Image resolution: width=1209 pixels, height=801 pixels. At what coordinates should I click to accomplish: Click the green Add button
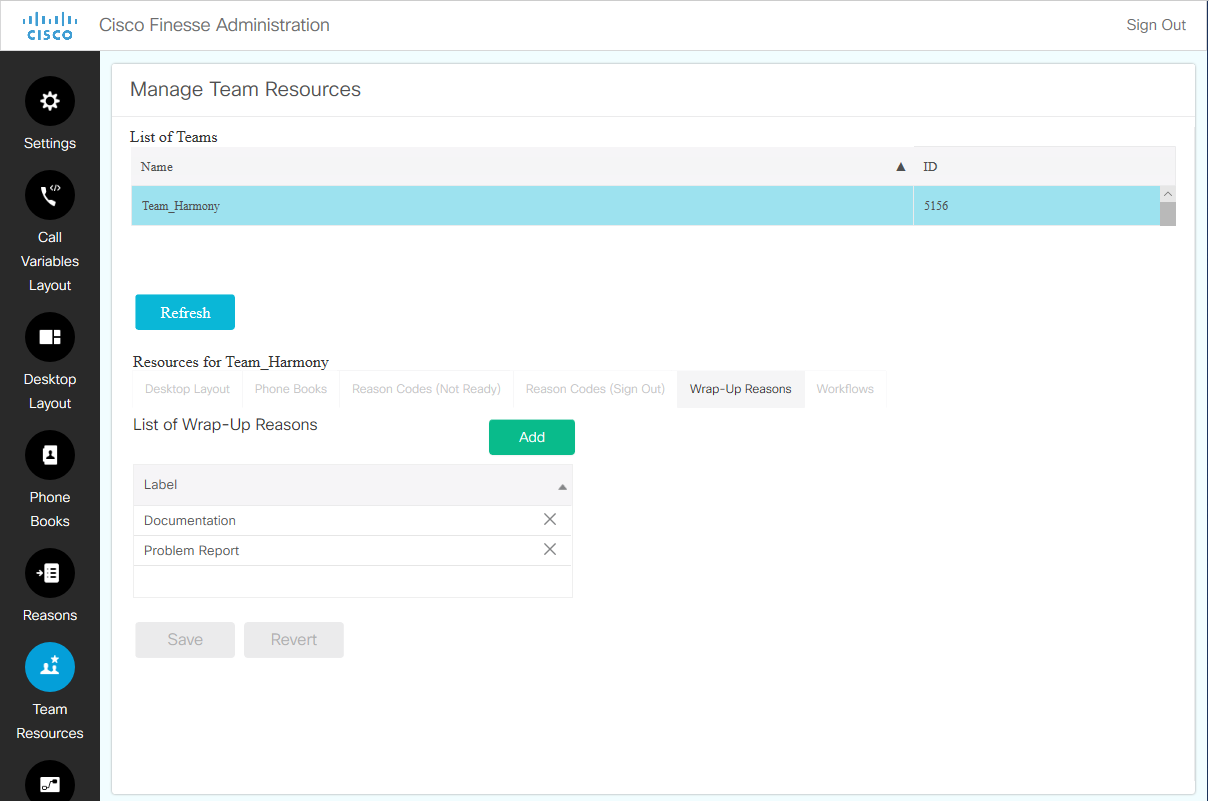pyautogui.click(x=532, y=437)
